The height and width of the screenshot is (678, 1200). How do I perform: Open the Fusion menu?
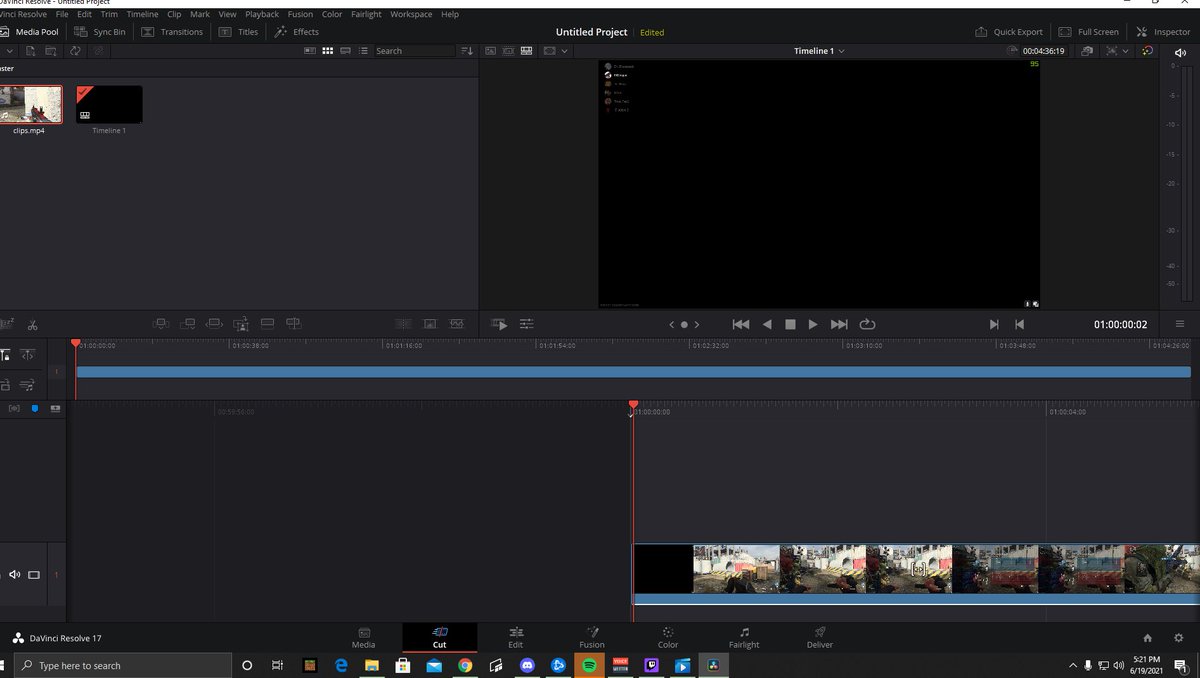tap(300, 14)
